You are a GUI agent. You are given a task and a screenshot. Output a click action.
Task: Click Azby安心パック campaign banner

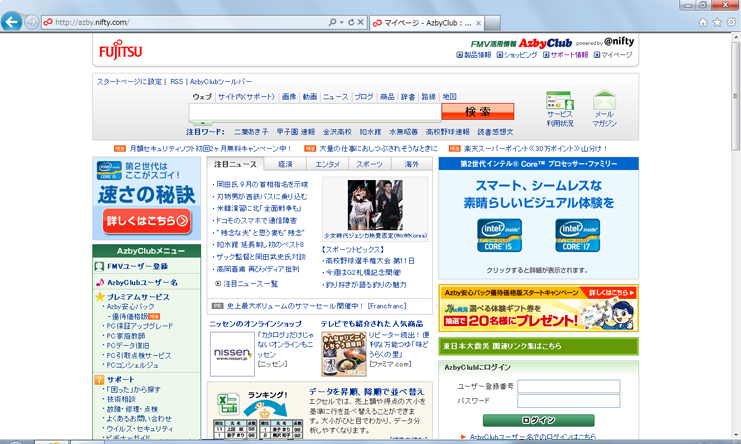538,308
